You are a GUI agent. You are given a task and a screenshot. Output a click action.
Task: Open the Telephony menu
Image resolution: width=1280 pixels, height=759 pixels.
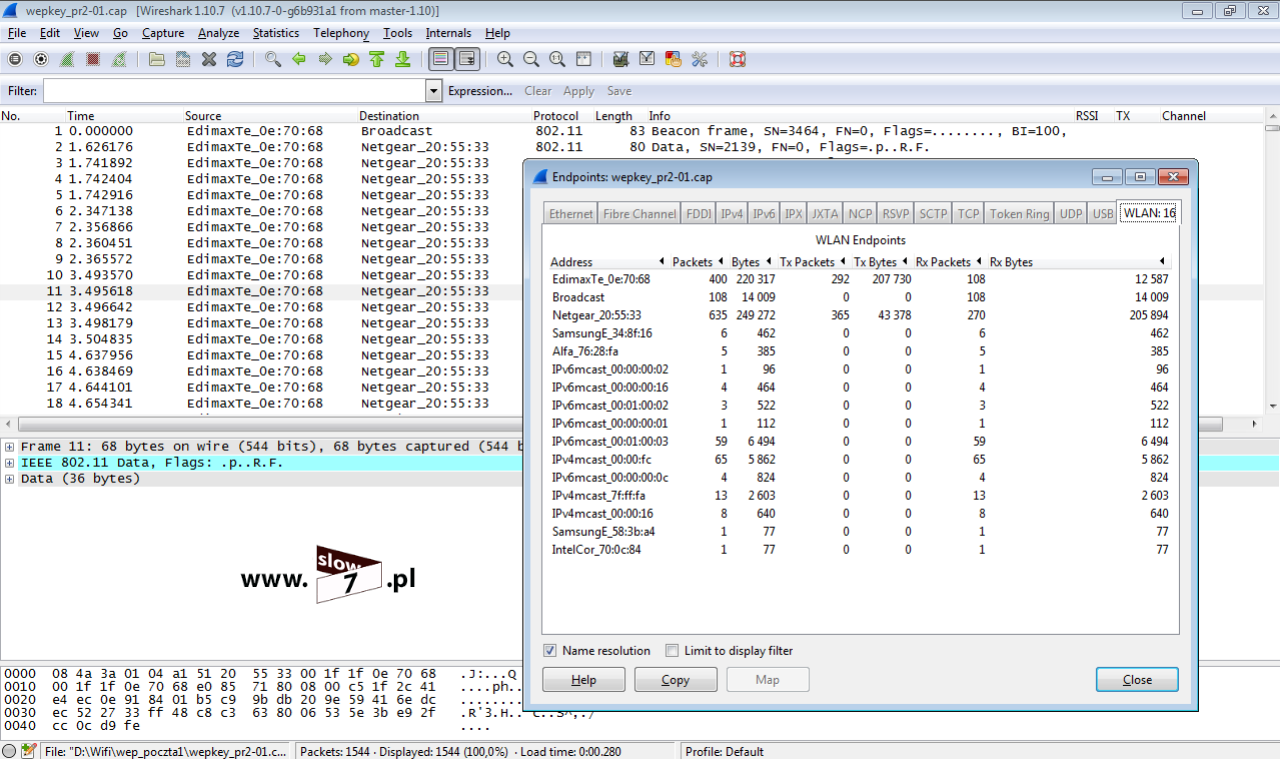[341, 33]
